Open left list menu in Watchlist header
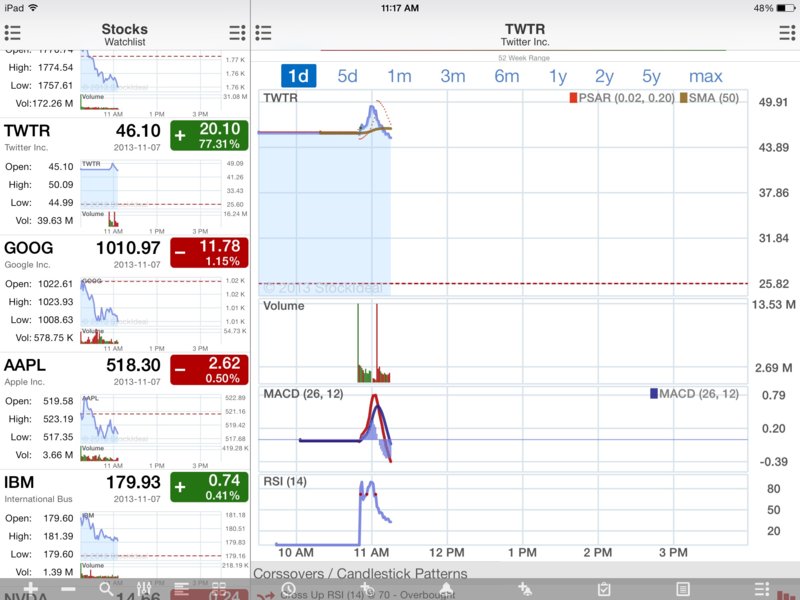Viewport: 800px width, 600px height. click(13, 33)
